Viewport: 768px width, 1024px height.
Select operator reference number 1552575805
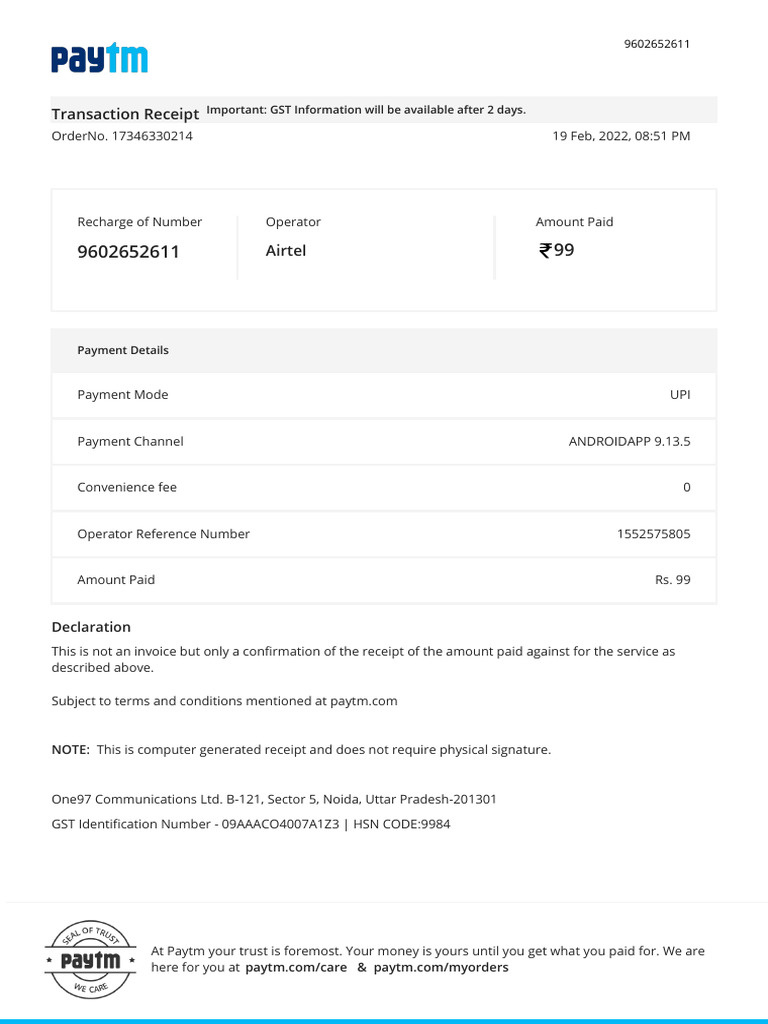[x=653, y=534]
